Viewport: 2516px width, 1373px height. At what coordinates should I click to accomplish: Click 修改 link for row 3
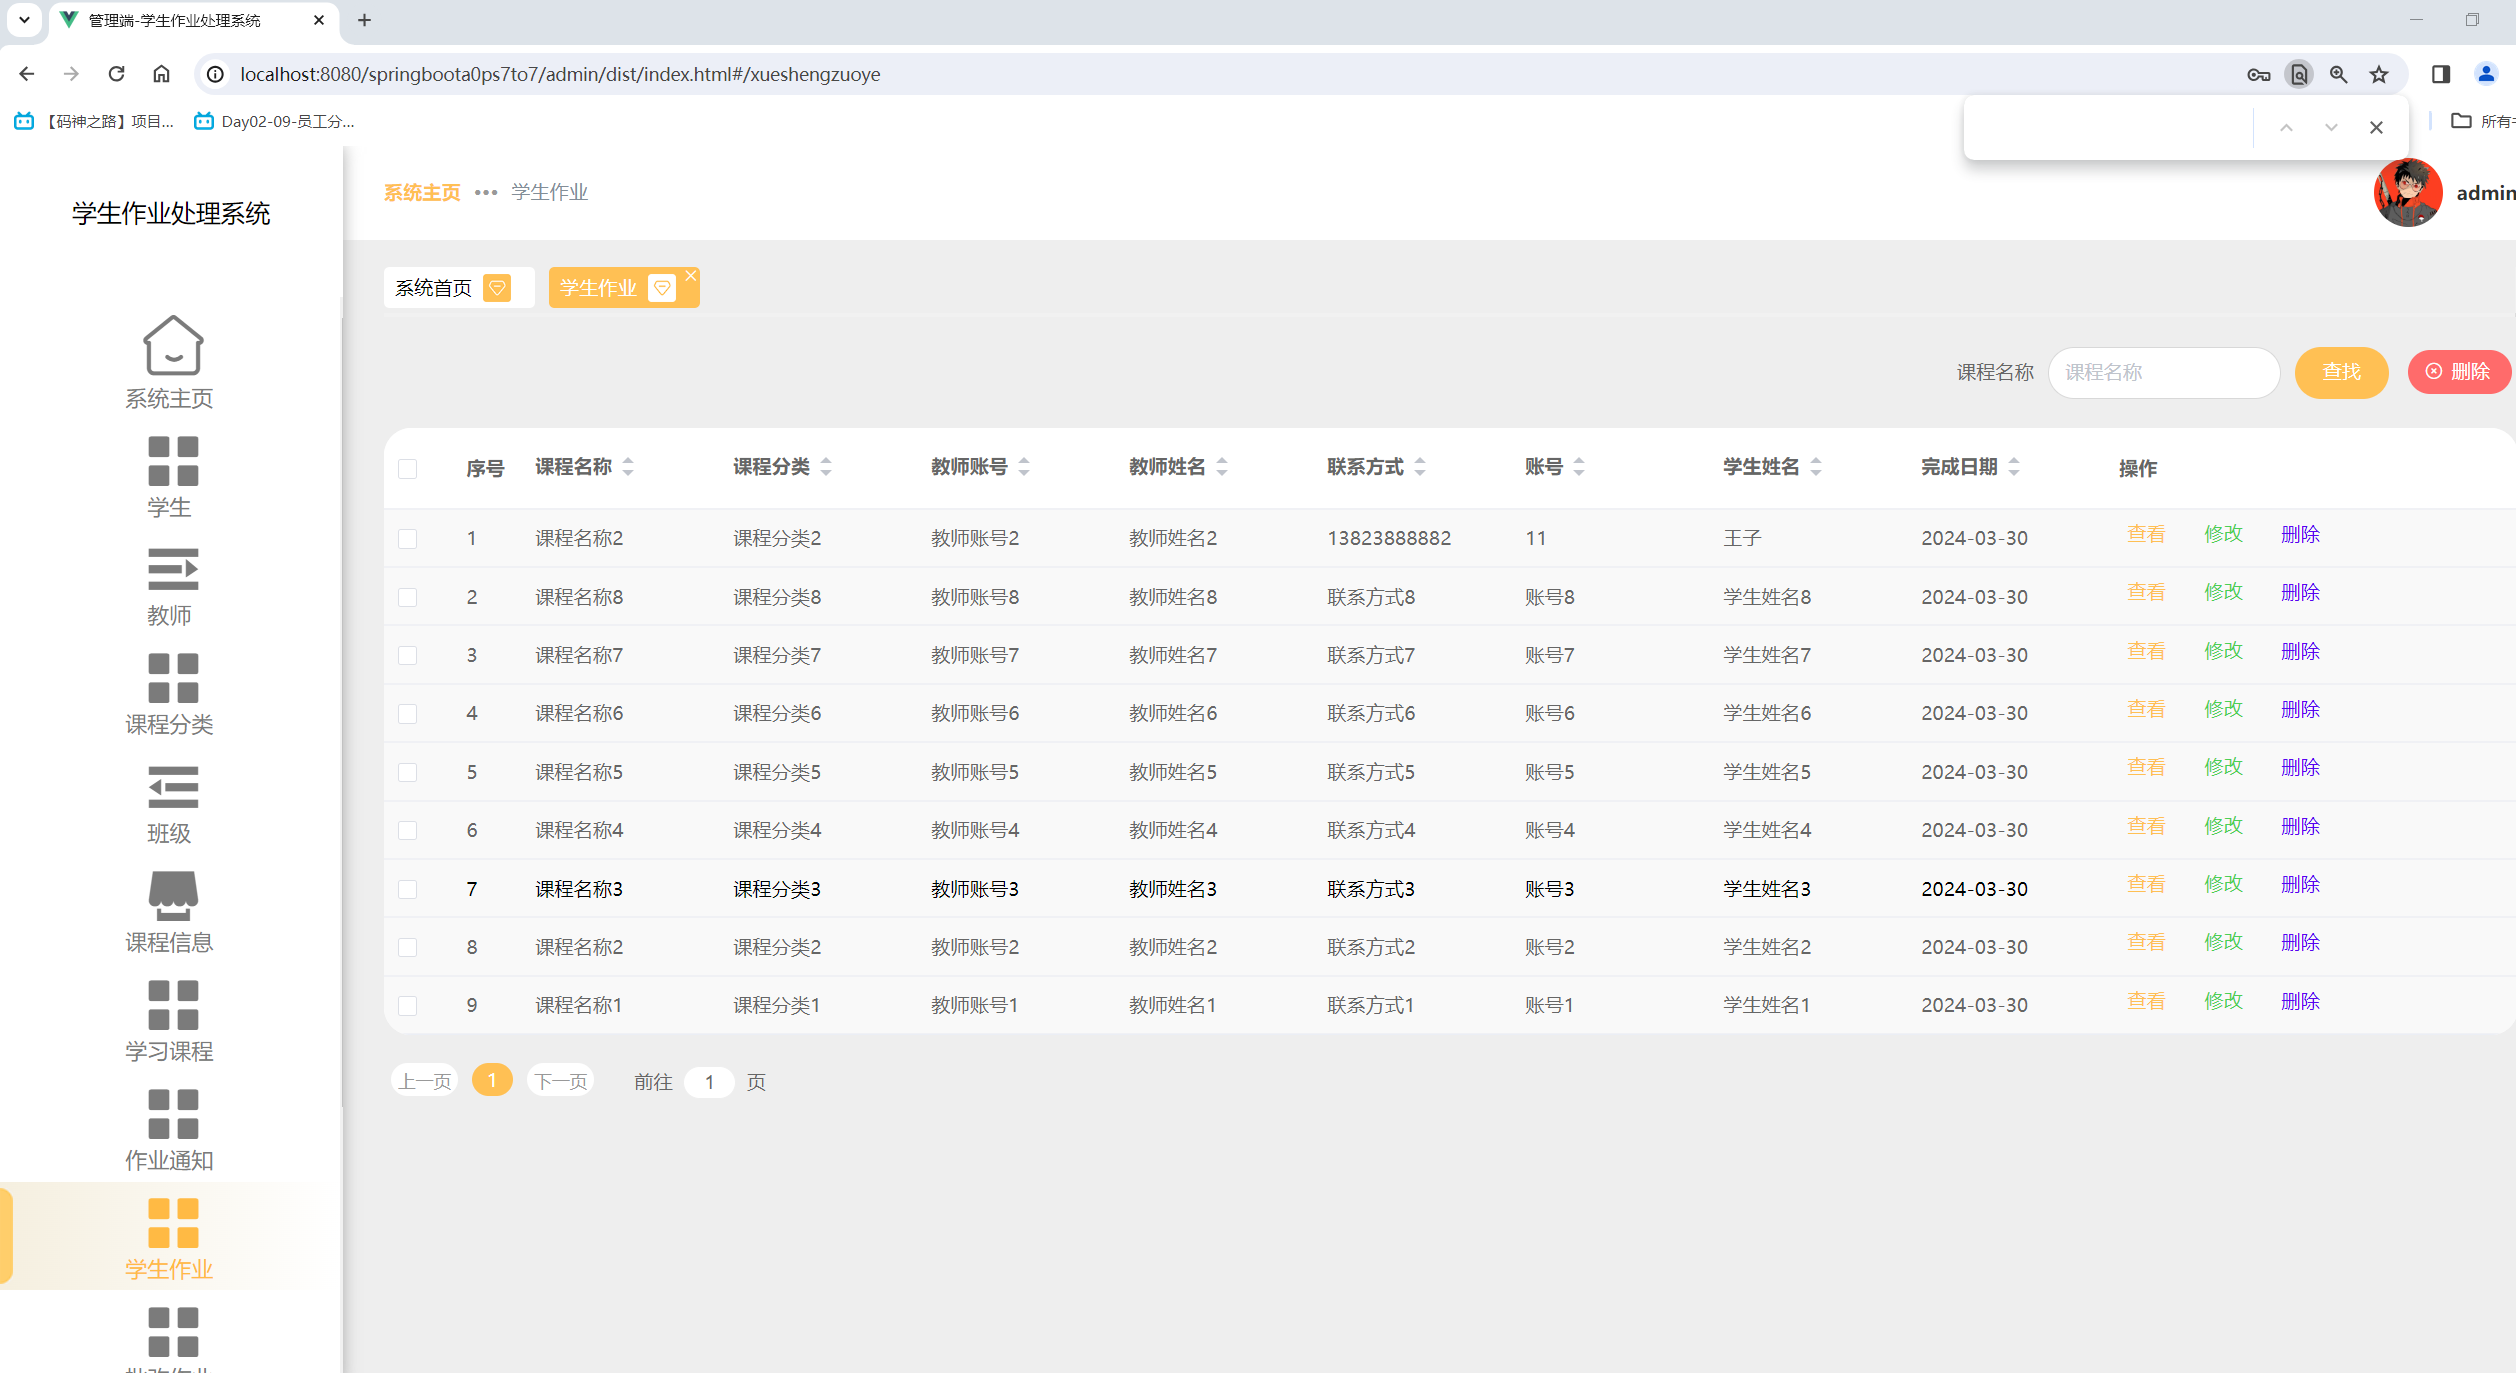[2223, 652]
